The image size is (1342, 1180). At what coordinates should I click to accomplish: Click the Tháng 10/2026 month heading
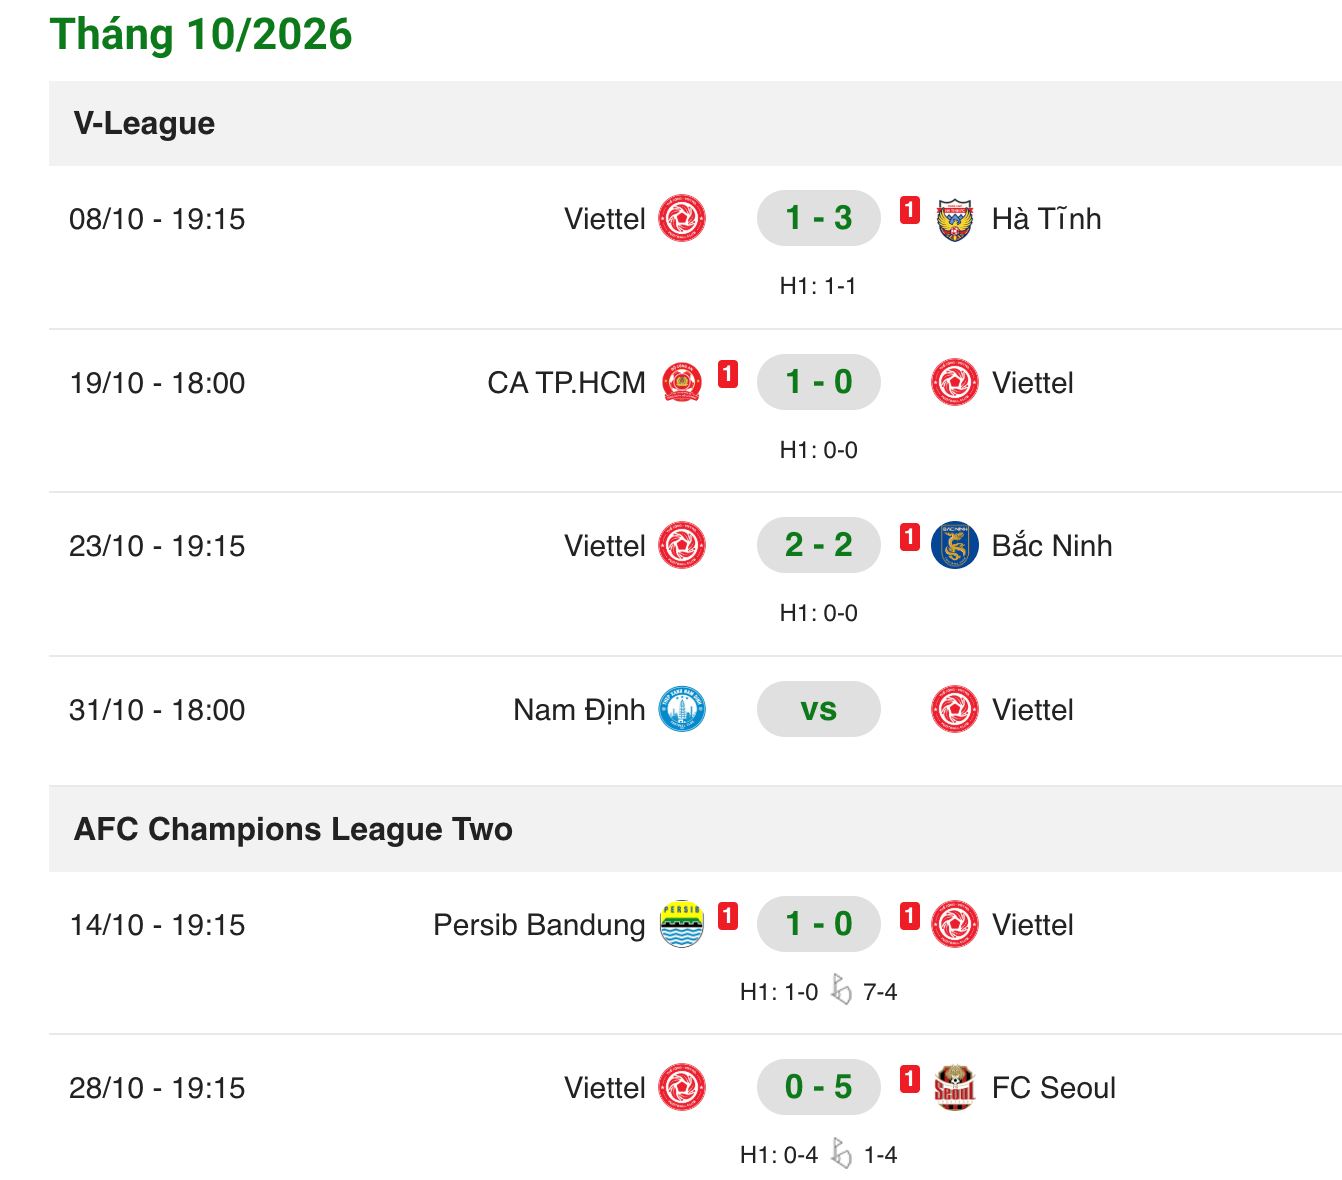(201, 34)
